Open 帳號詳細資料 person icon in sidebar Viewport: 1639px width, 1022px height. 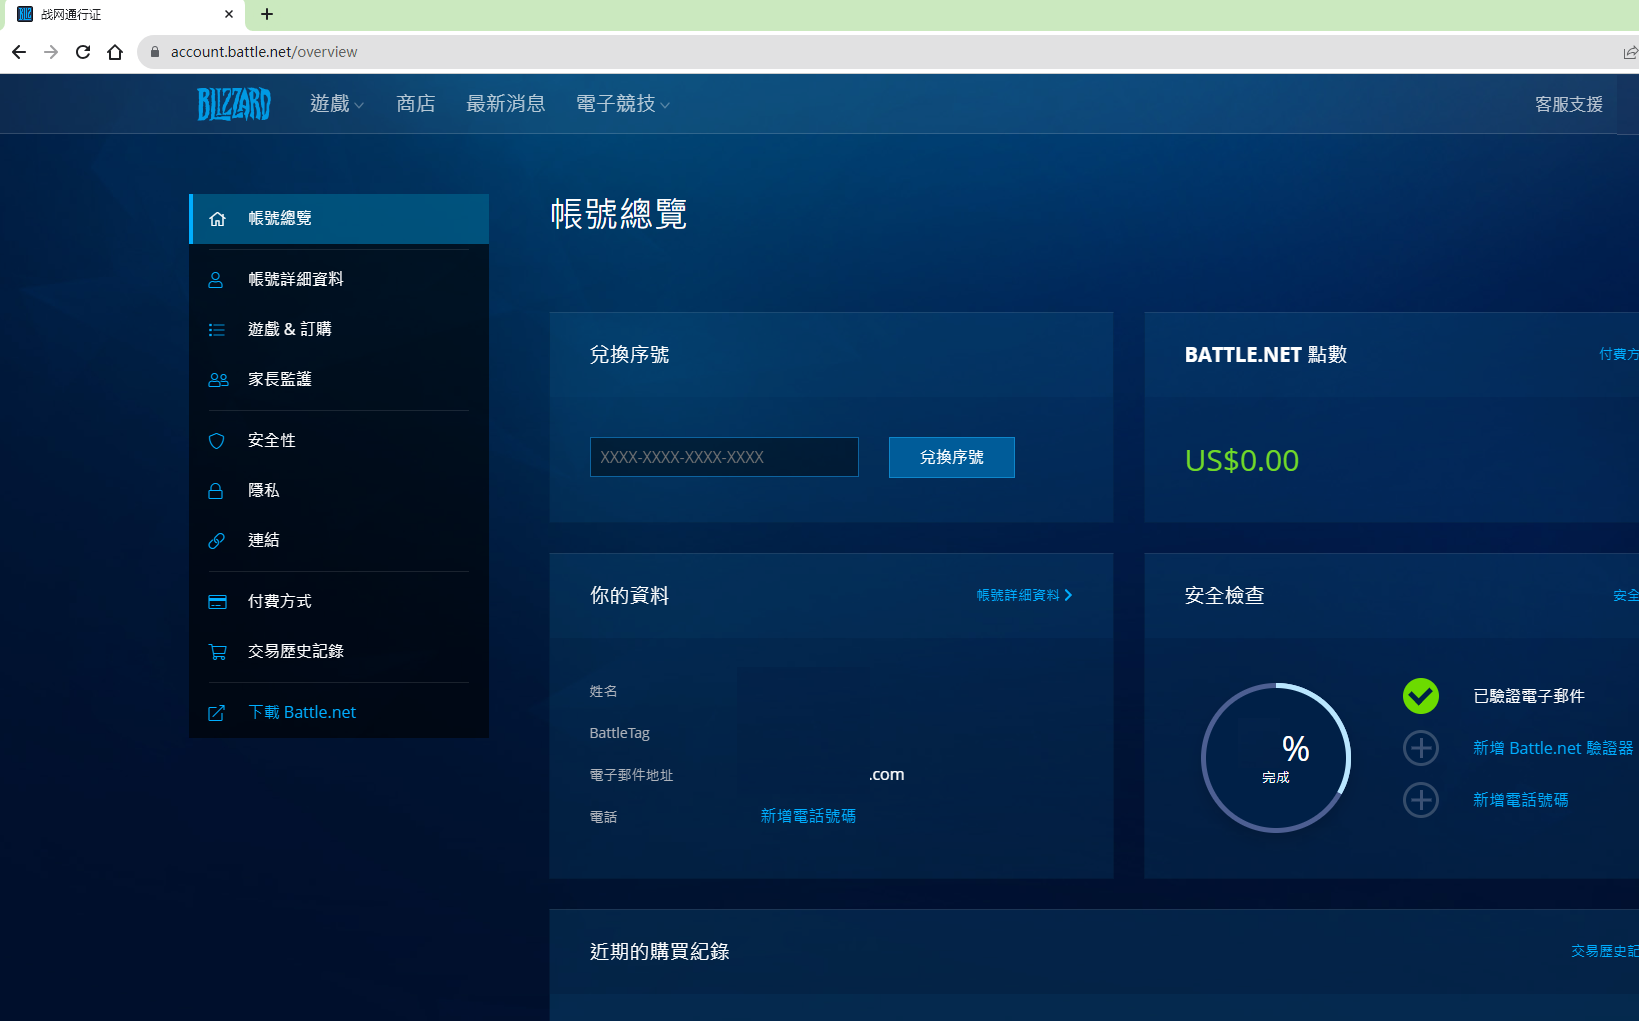216,280
